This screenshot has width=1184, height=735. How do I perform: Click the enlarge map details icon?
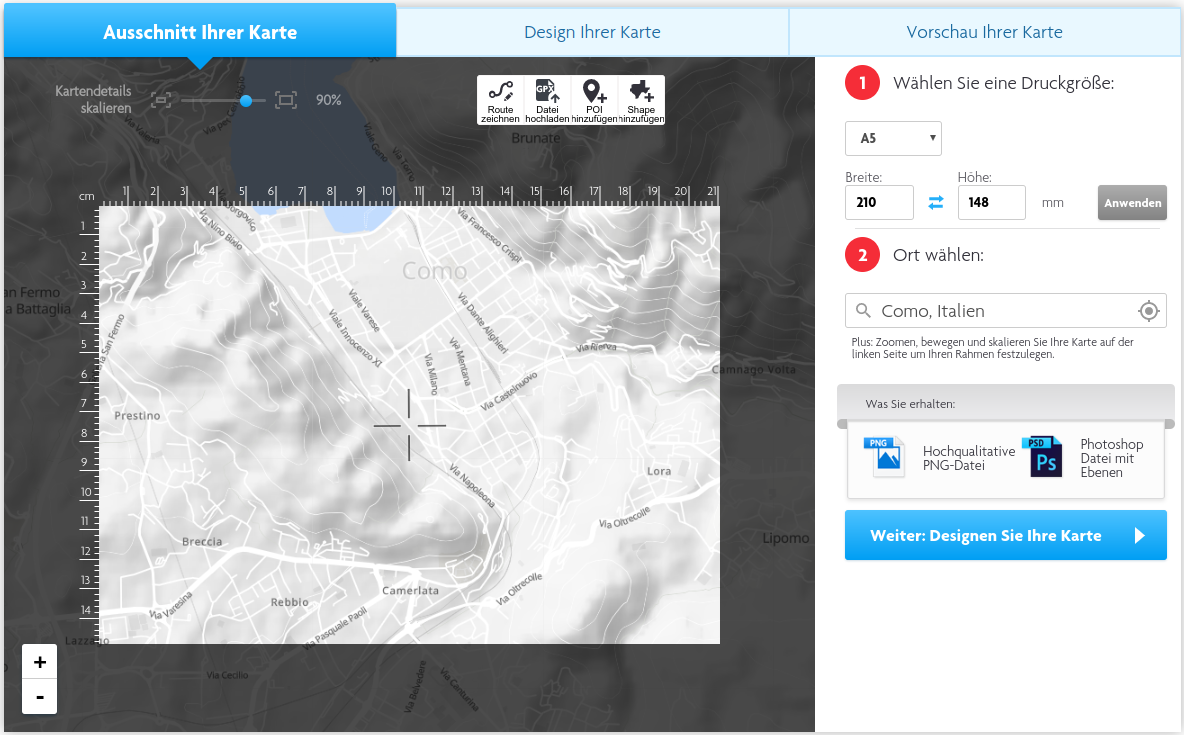pyautogui.click(x=286, y=100)
